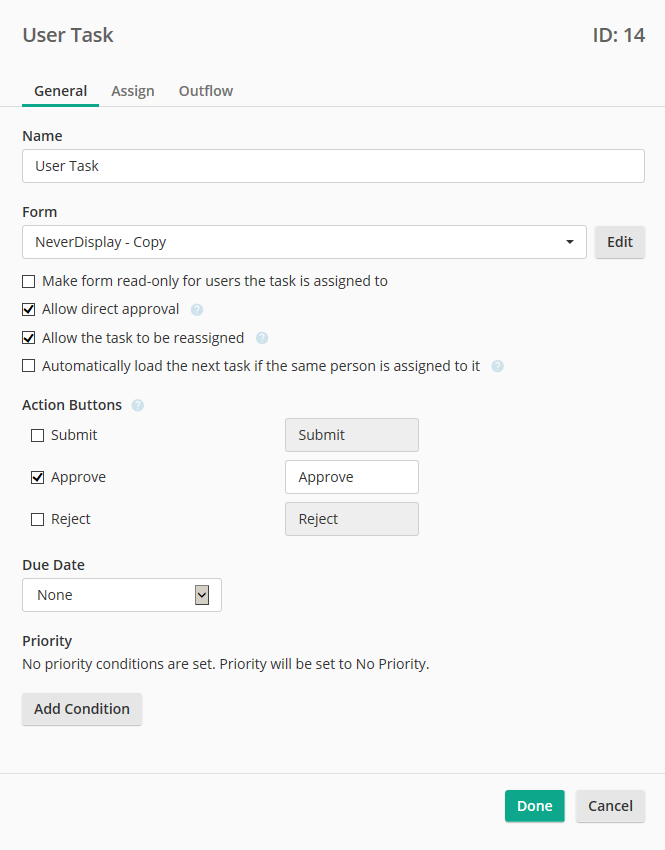Check the Reject action button checkbox
Image resolution: width=665 pixels, height=850 pixels.
tap(38, 520)
